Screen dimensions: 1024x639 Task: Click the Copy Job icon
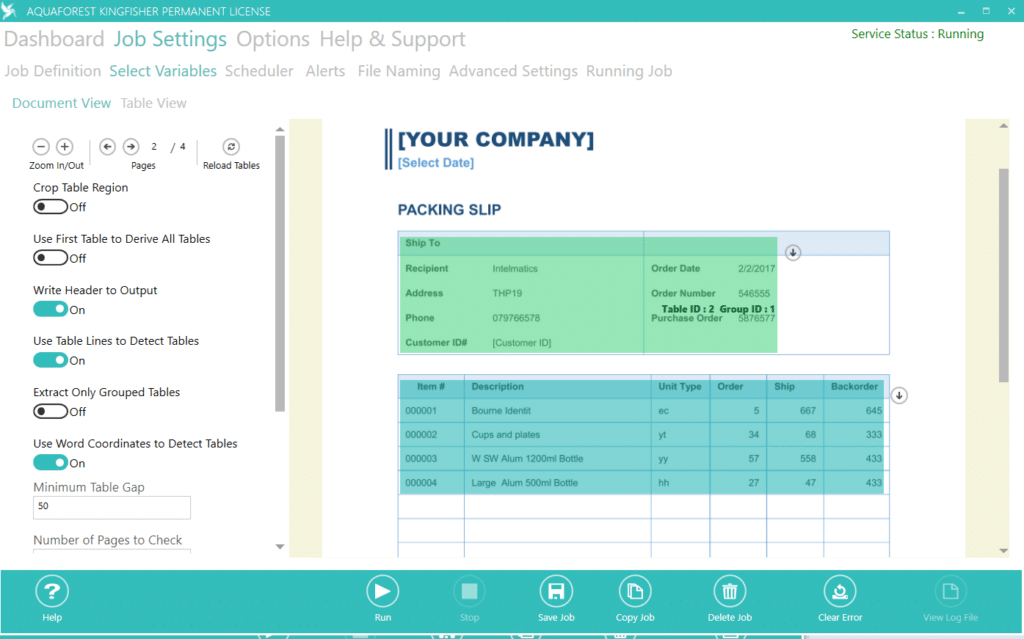(x=635, y=591)
